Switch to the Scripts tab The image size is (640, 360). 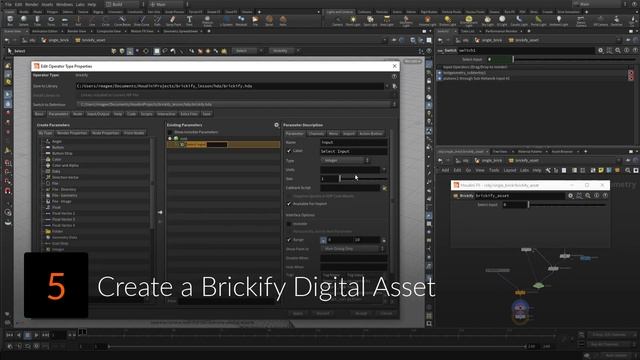(x=147, y=114)
